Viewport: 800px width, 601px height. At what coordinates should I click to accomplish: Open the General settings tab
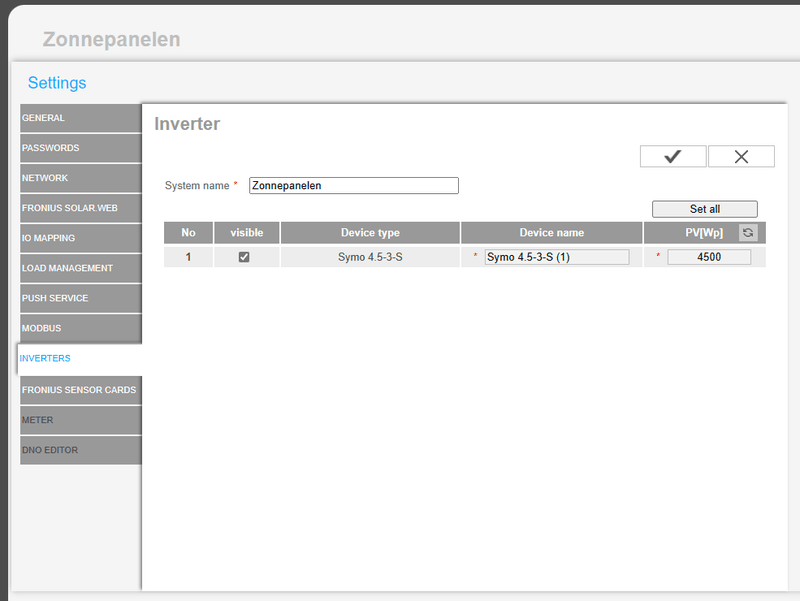pyautogui.click(x=81, y=118)
